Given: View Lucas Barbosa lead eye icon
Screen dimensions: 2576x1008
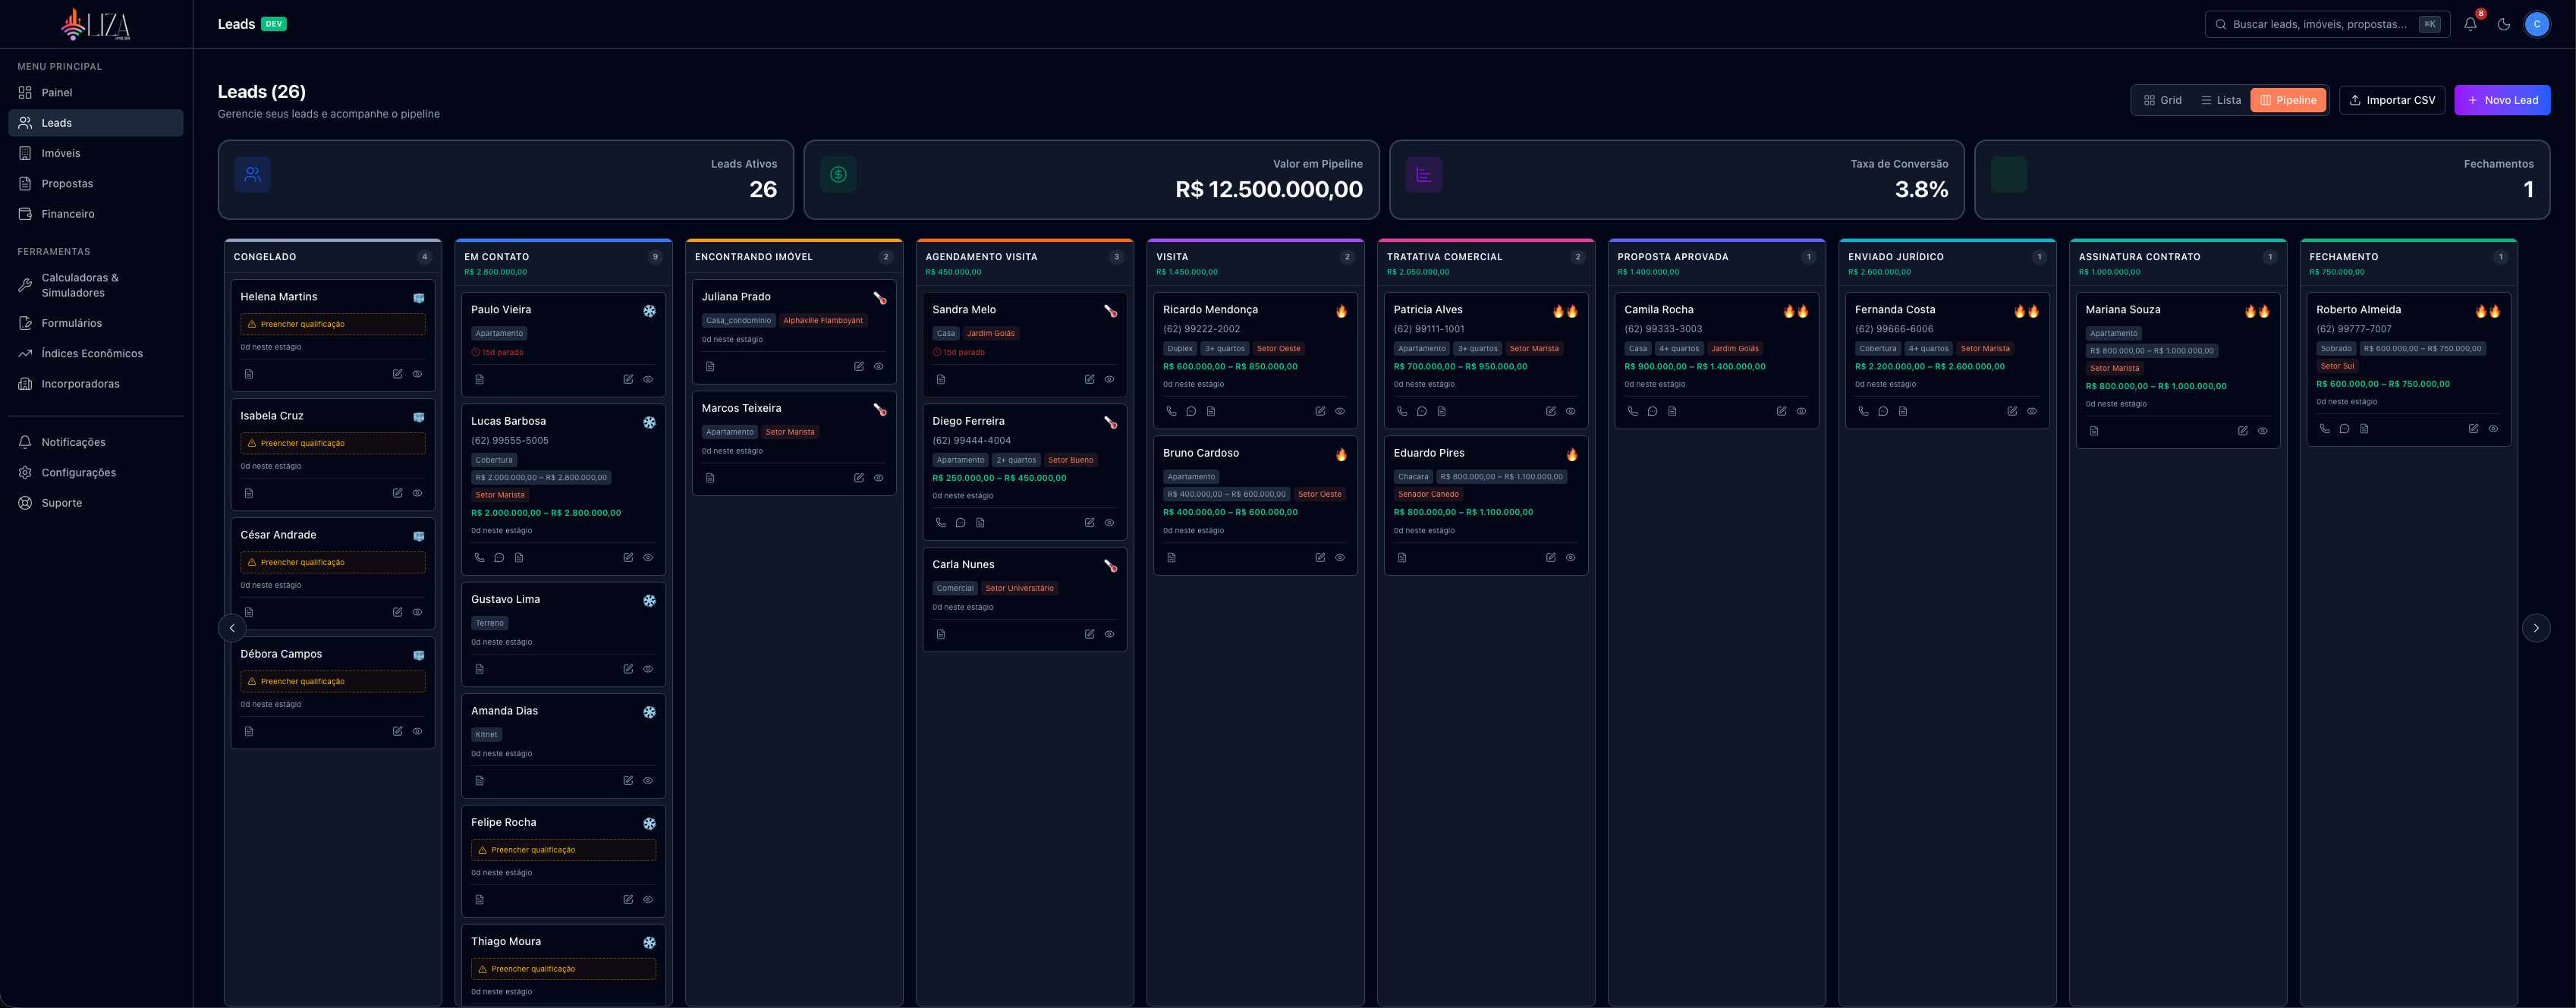Looking at the screenshot, I should [648, 558].
